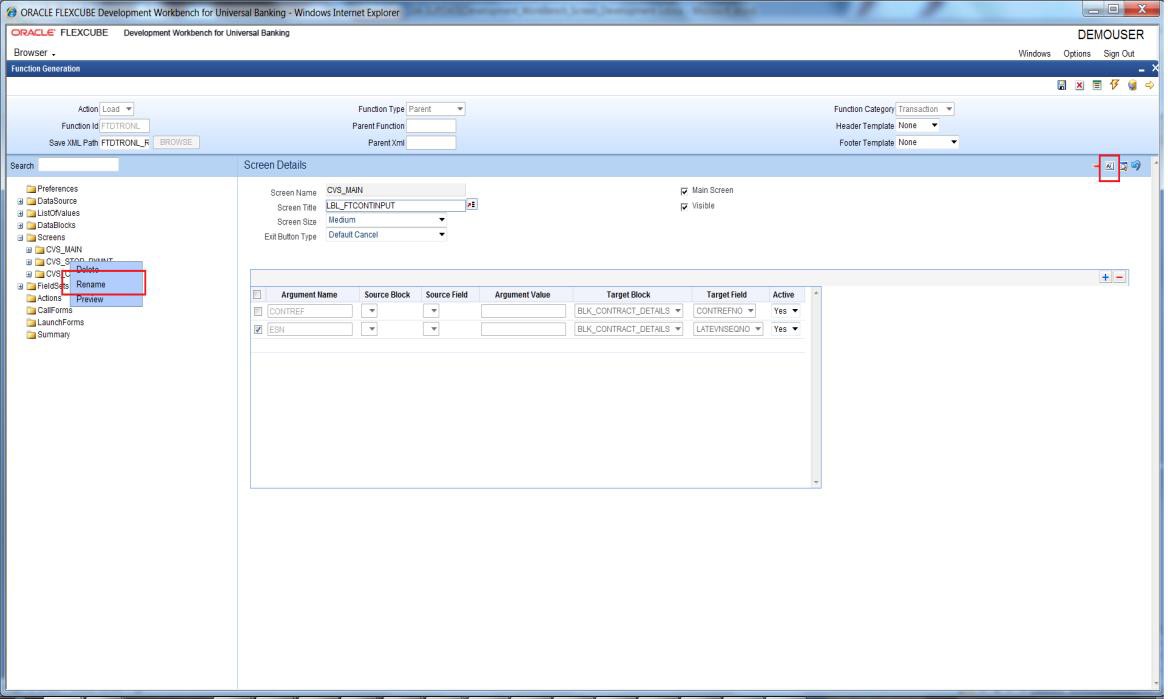Select the DataBlocks tree item
Image resolution: width=1168 pixels, height=699 pixels.
pyautogui.click(x=57, y=226)
